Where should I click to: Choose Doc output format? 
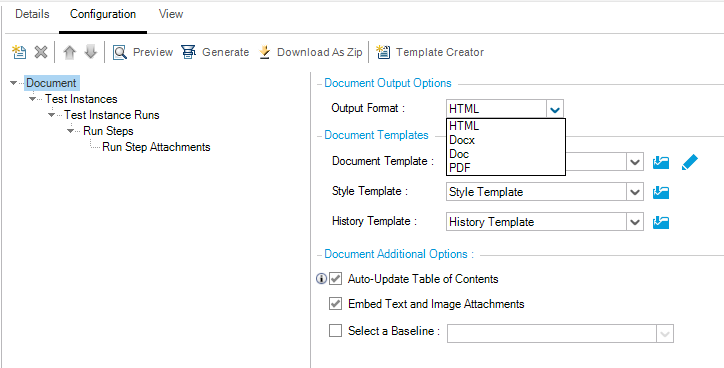506,154
